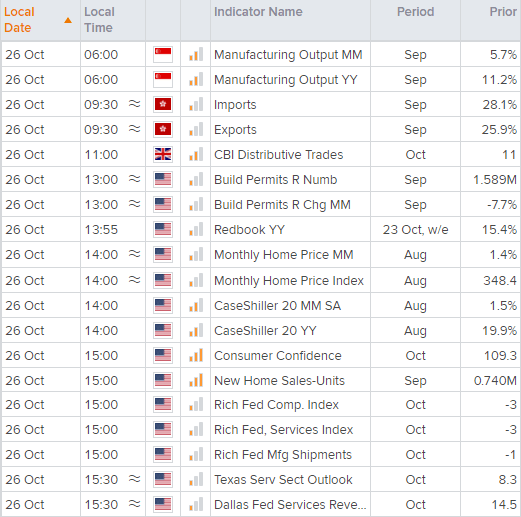Click the approximate-time icon on Exports row
Screen dimensions: 521x517
point(134,129)
